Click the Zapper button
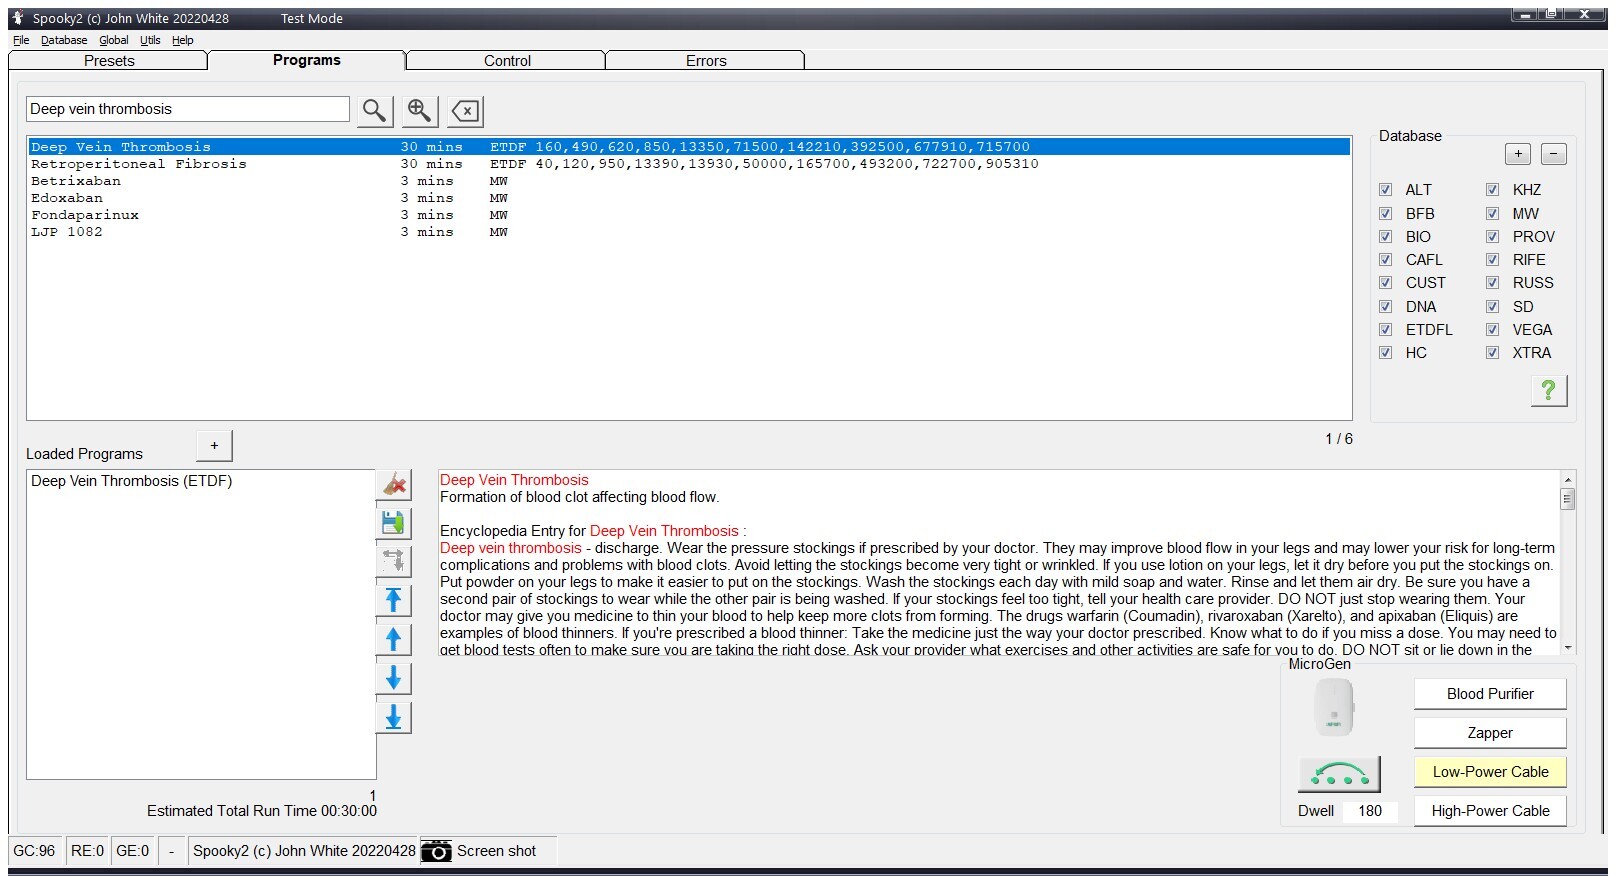Image resolution: width=1616 pixels, height=876 pixels. [1490, 733]
